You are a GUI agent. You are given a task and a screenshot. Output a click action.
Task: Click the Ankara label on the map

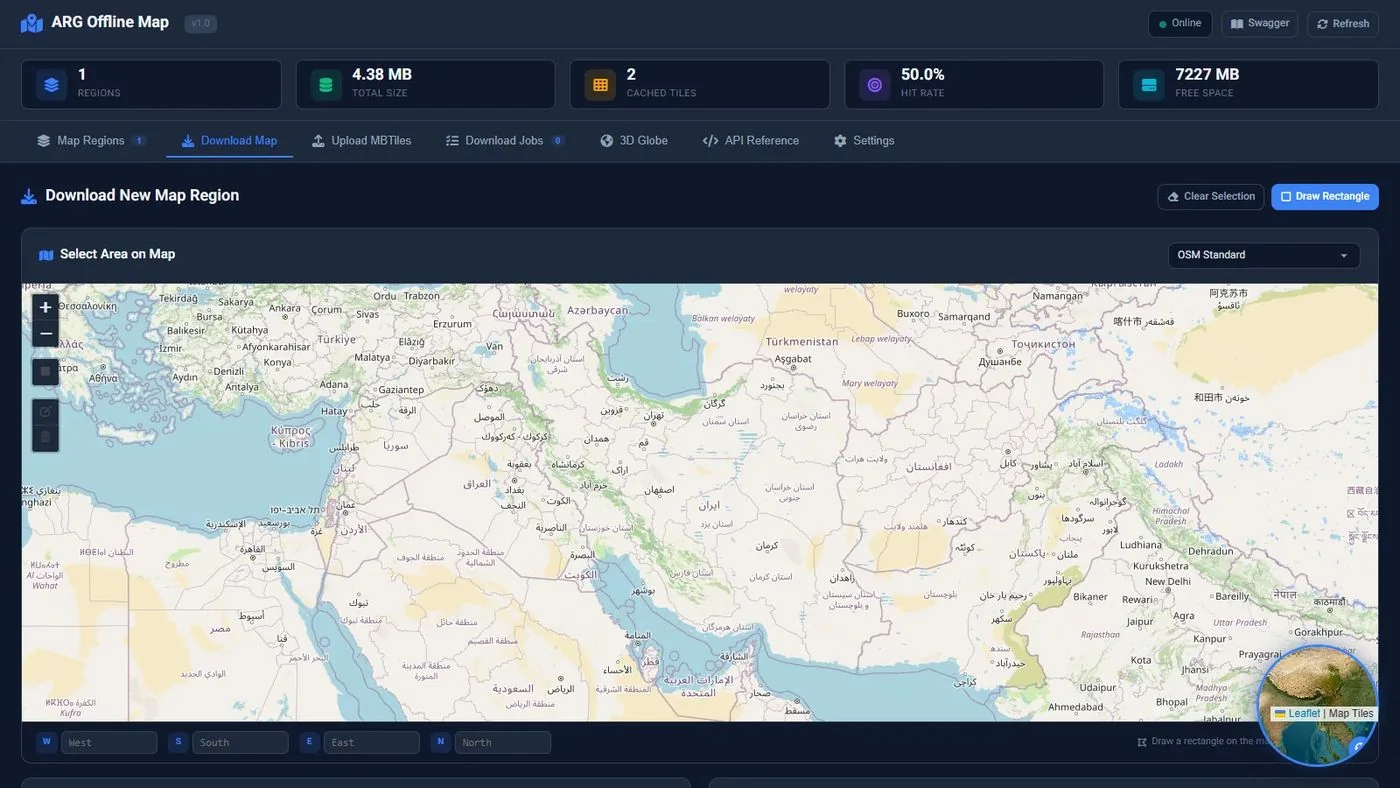(285, 308)
